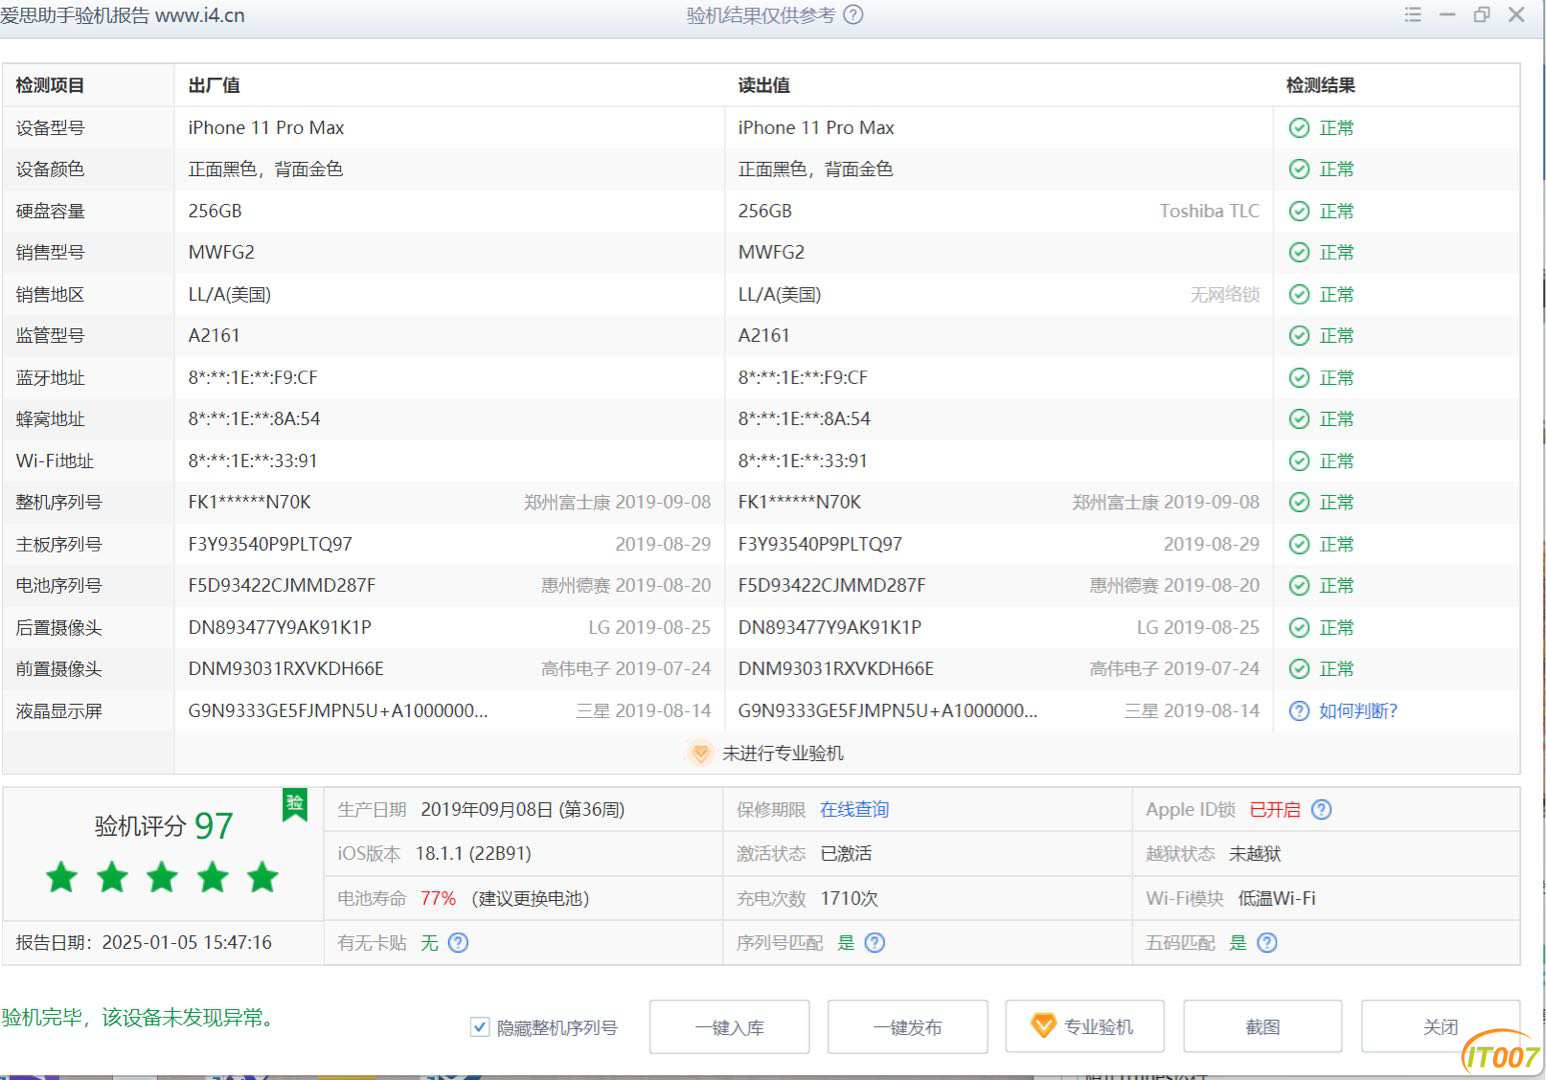Image resolution: width=1546 pixels, height=1080 pixels.
Task: Click help icon beside 有无卡贴 无
Action: click(x=458, y=943)
